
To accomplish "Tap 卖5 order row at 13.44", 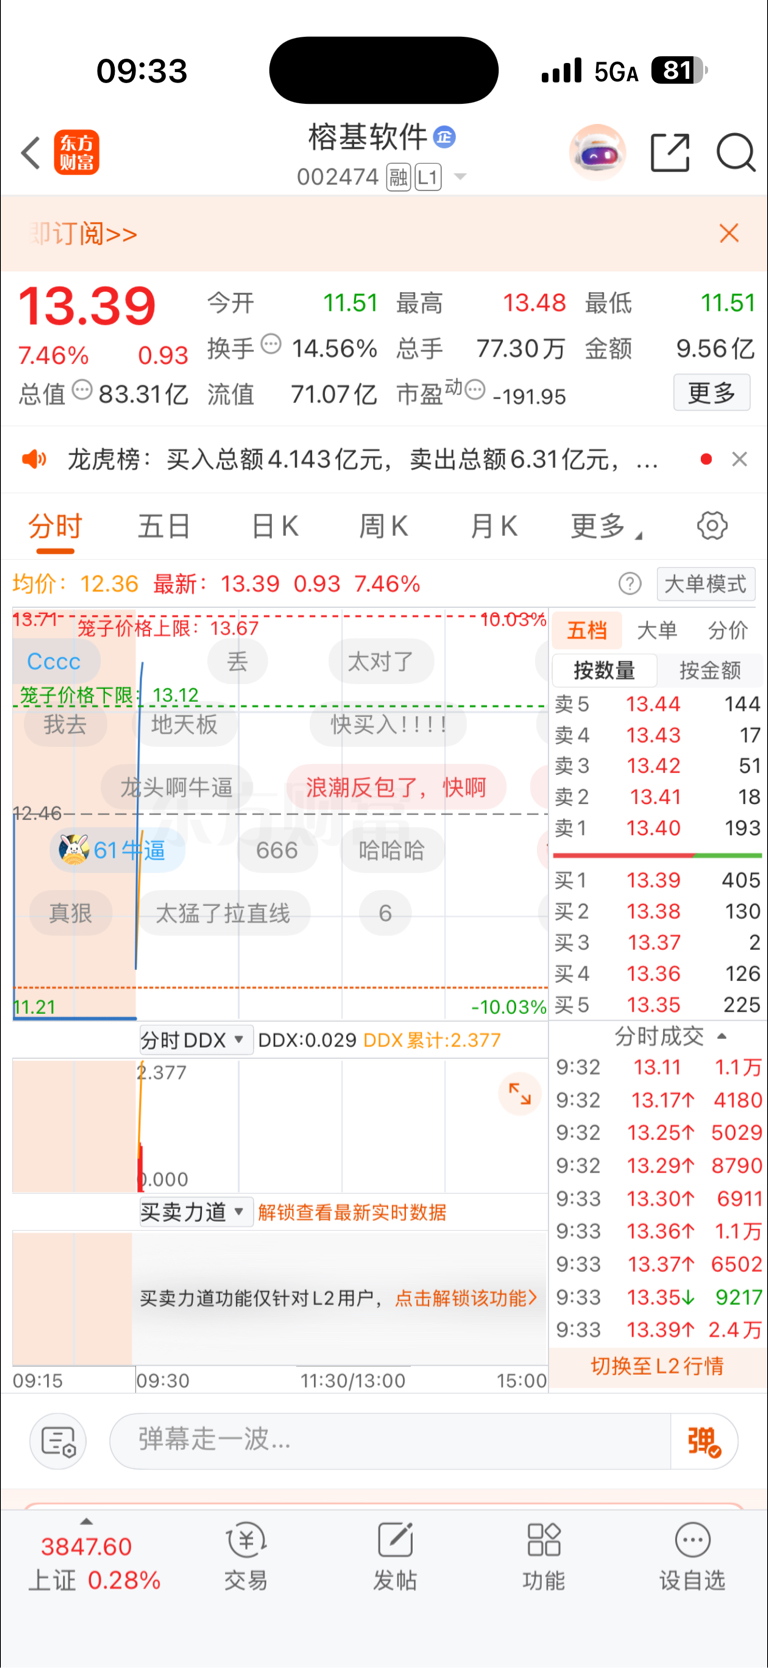I will tap(658, 704).
